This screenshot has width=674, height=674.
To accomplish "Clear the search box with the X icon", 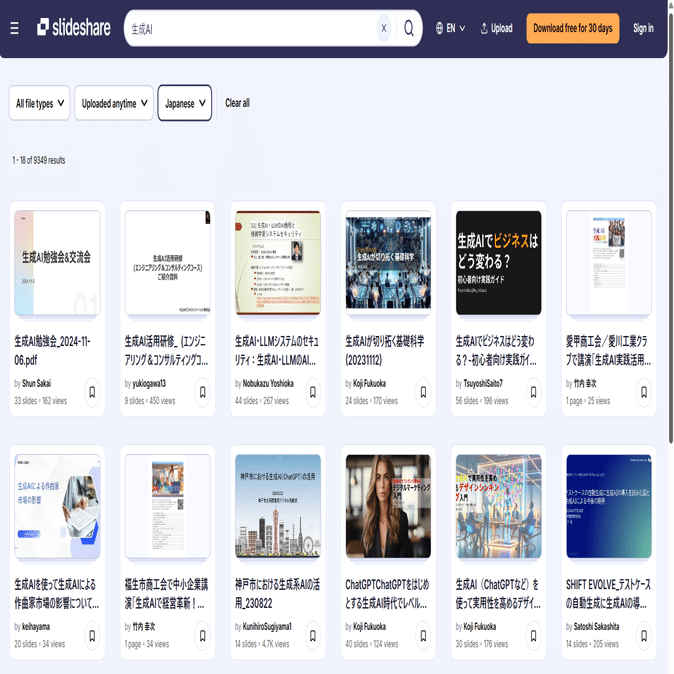I will 383,28.
